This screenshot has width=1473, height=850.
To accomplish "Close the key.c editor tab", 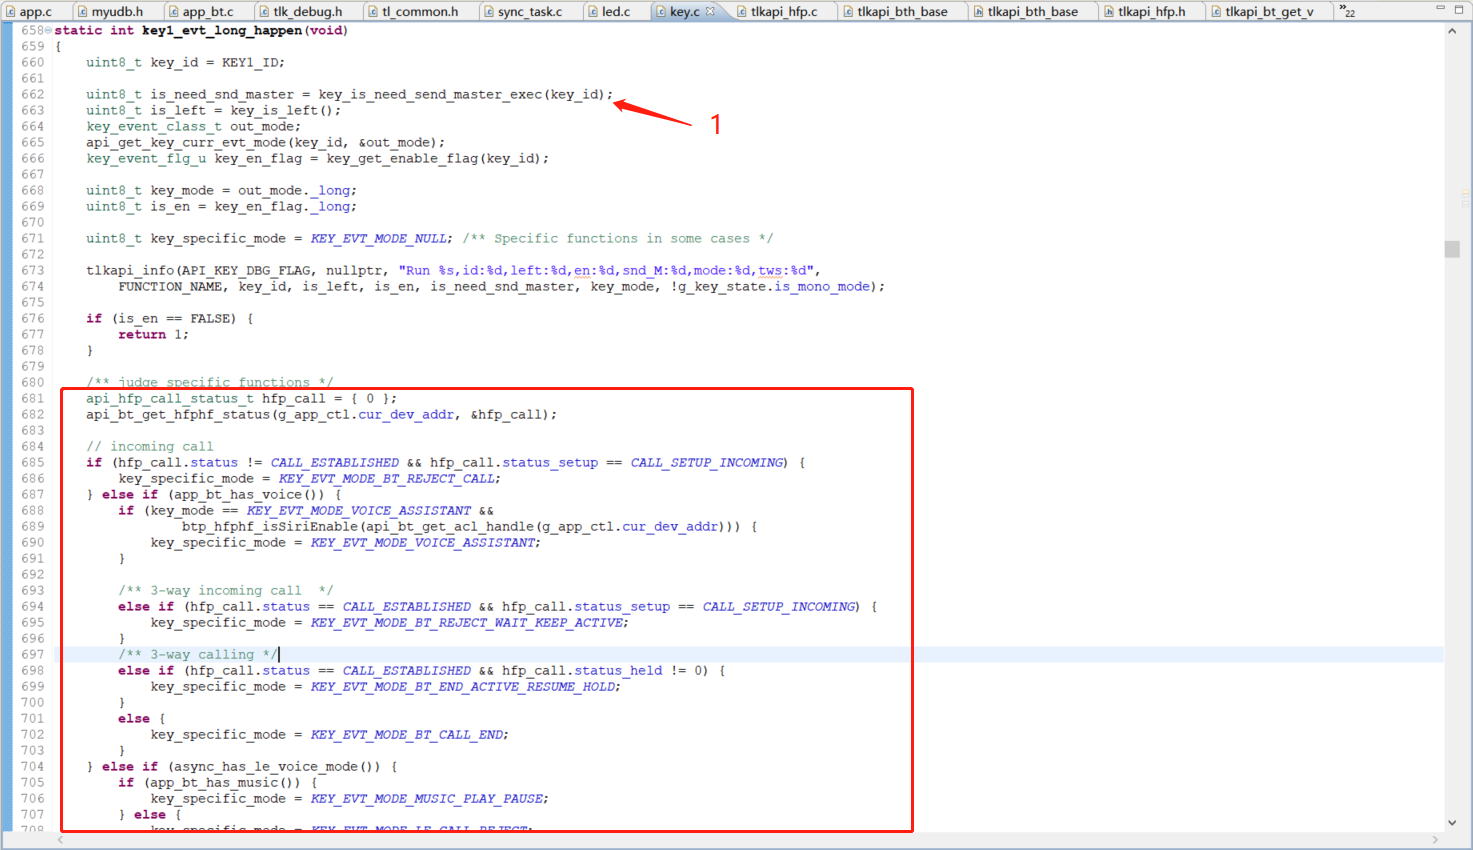I will (711, 12).
